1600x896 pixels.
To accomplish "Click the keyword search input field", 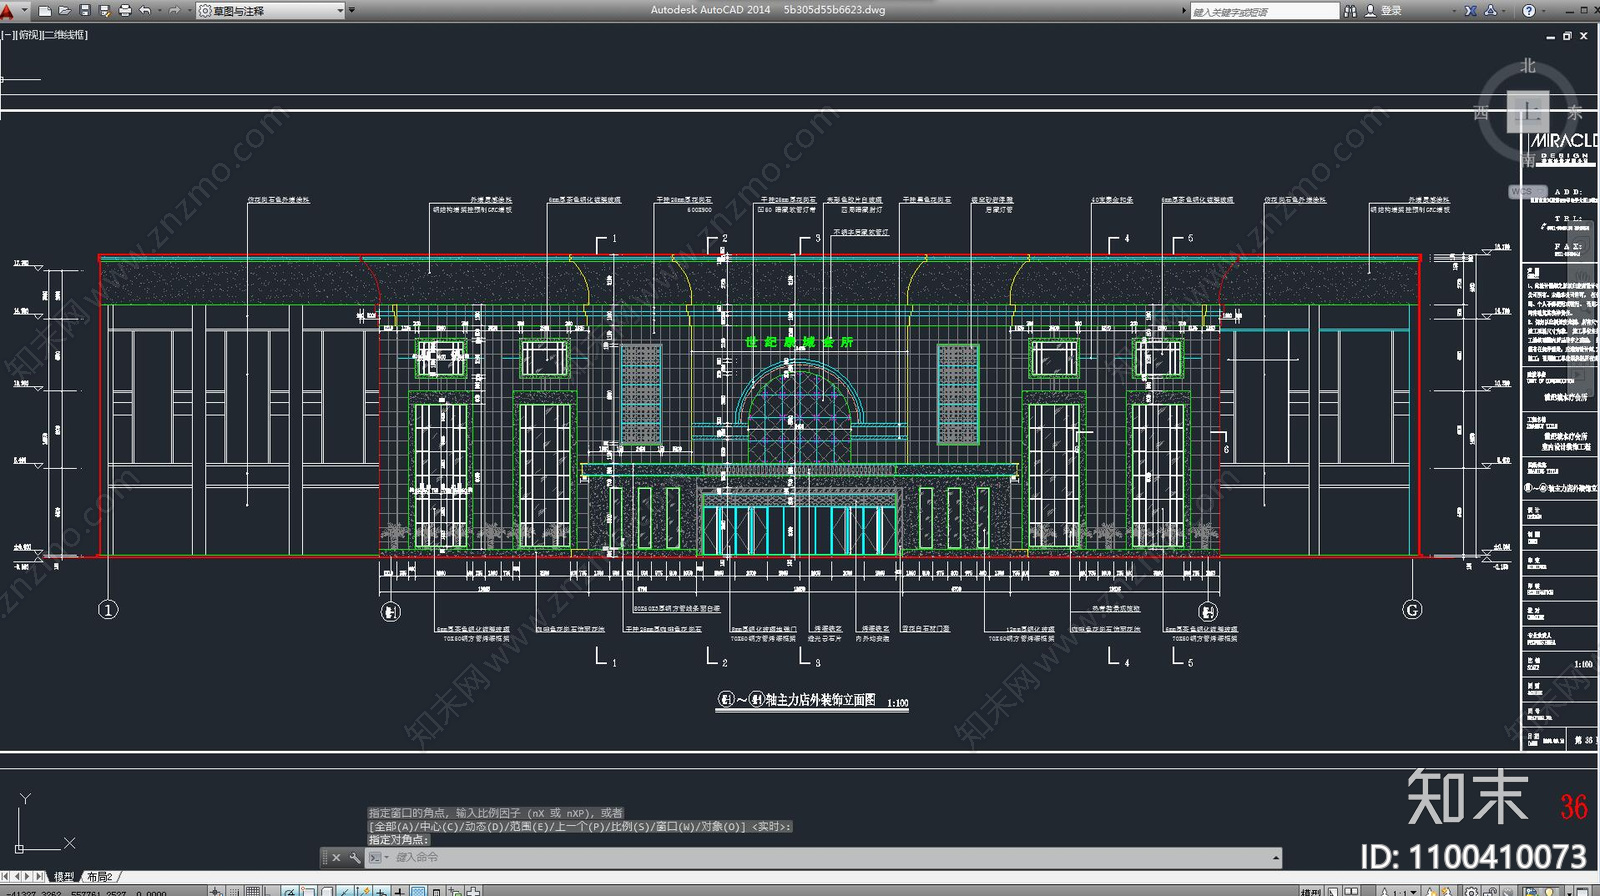I will (1264, 11).
